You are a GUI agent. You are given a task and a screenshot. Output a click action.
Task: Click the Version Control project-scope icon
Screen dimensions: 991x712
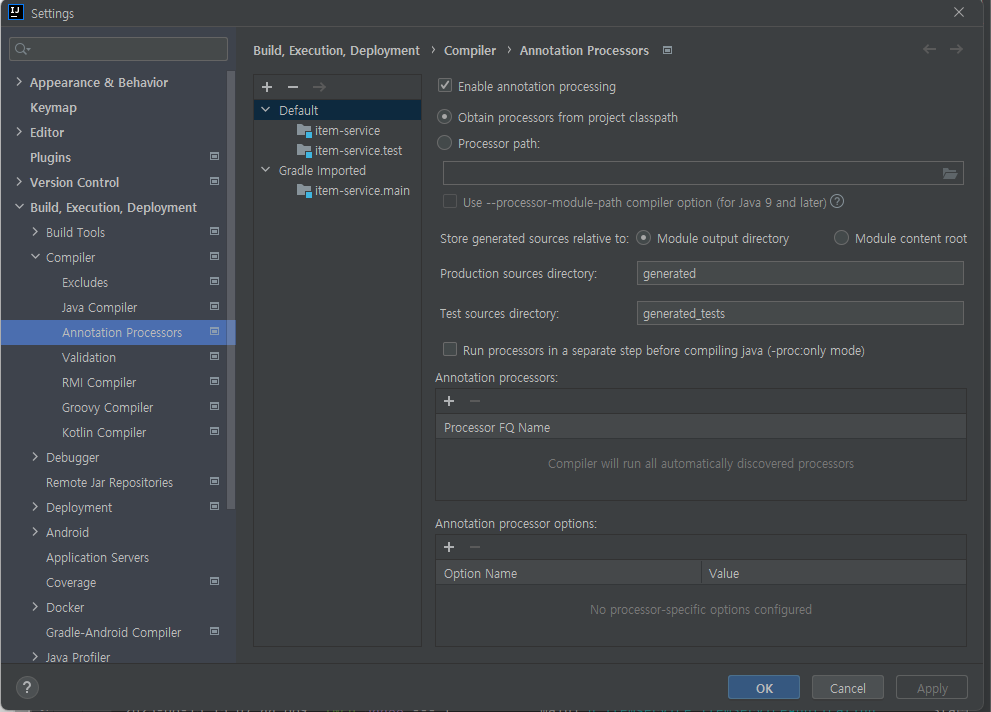[x=214, y=181]
